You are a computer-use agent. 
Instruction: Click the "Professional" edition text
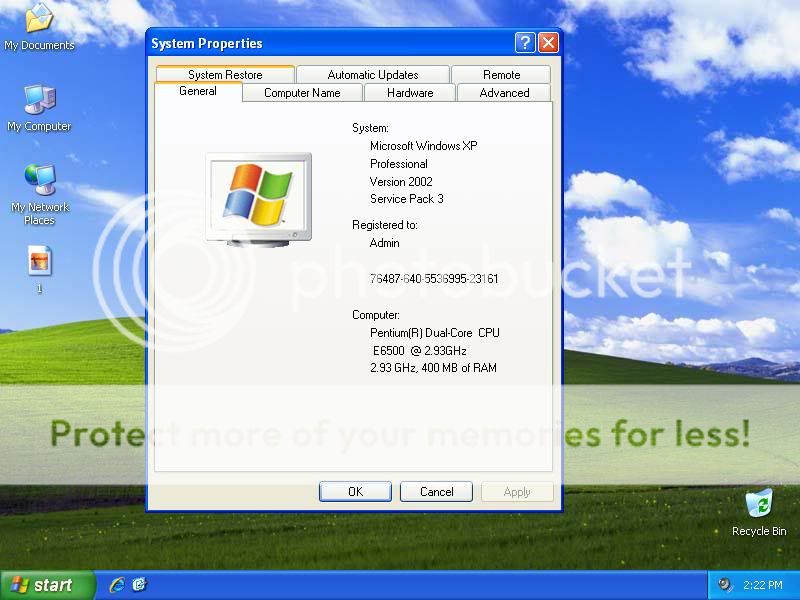(399, 164)
